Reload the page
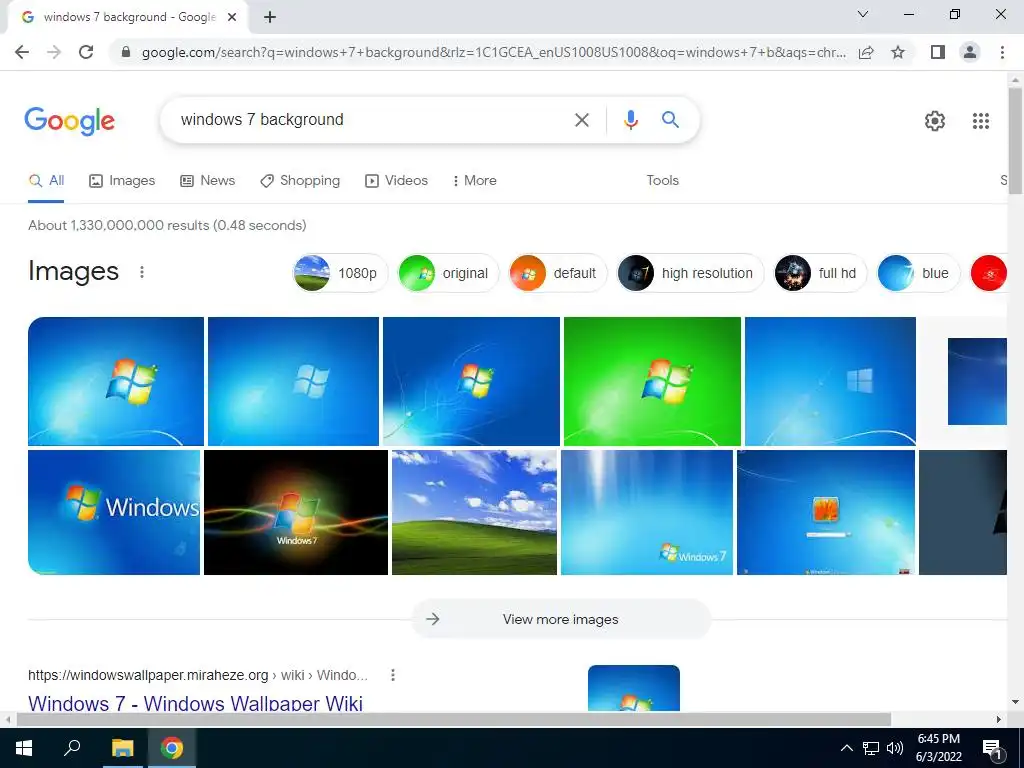Screen dimensions: 1024x768 (x=86, y=52)
